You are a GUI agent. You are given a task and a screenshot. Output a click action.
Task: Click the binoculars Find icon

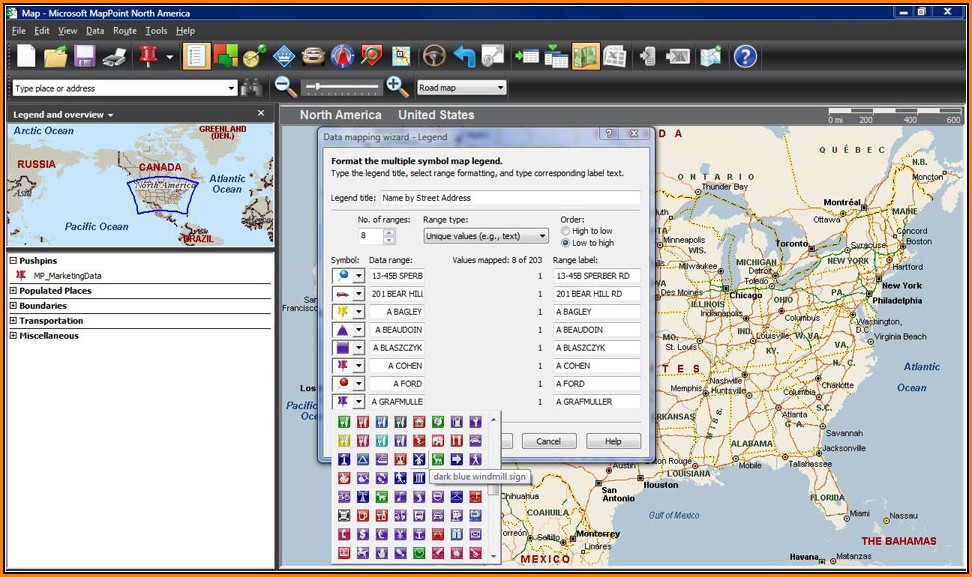point(252,88)
